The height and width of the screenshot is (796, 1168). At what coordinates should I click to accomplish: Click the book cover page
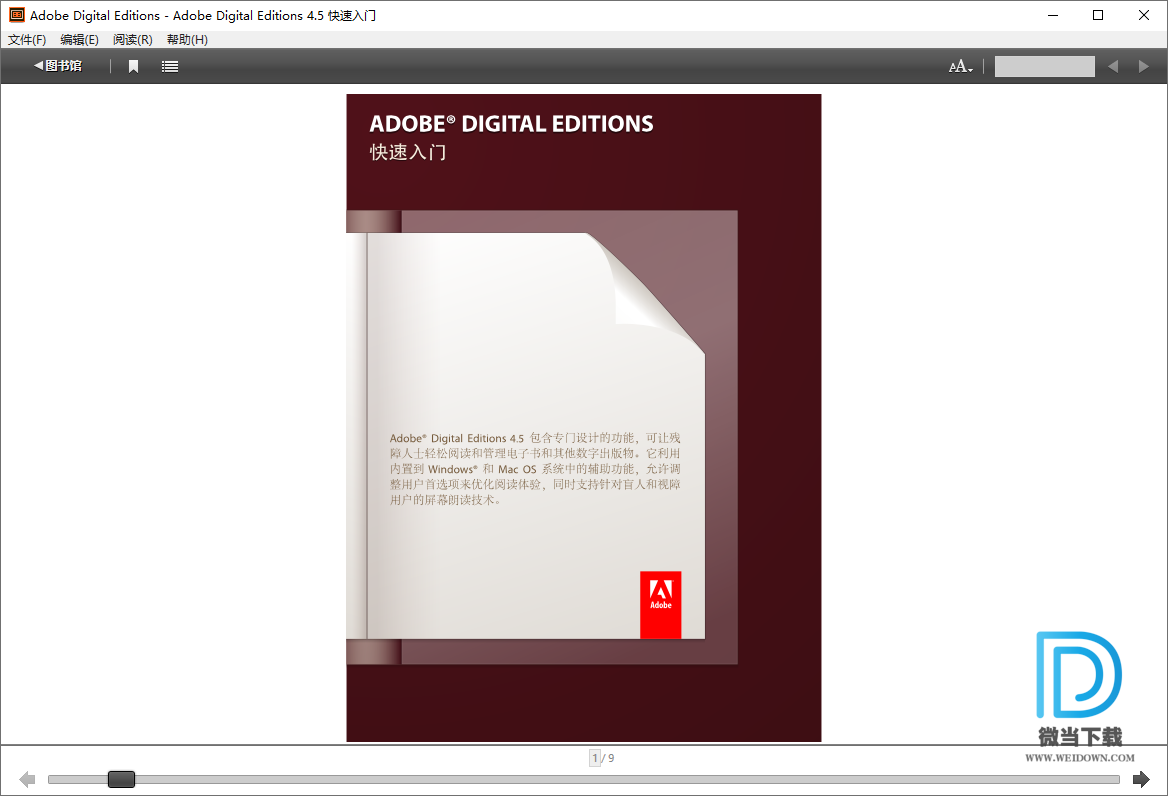point(583,418)
